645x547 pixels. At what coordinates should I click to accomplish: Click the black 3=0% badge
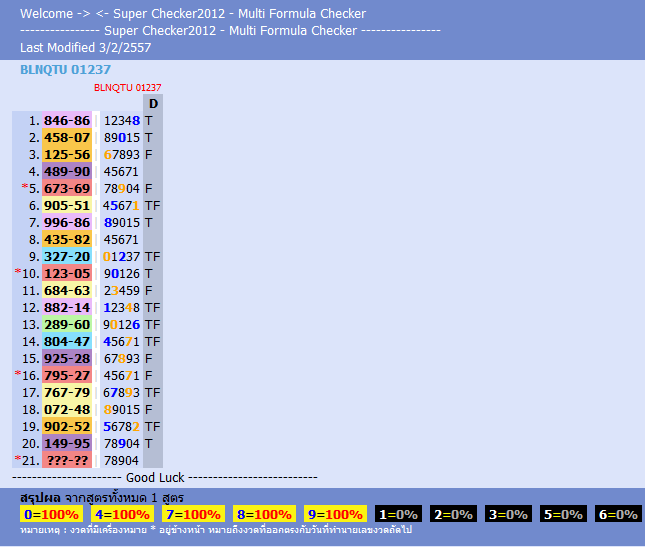[x=508, y=514]
